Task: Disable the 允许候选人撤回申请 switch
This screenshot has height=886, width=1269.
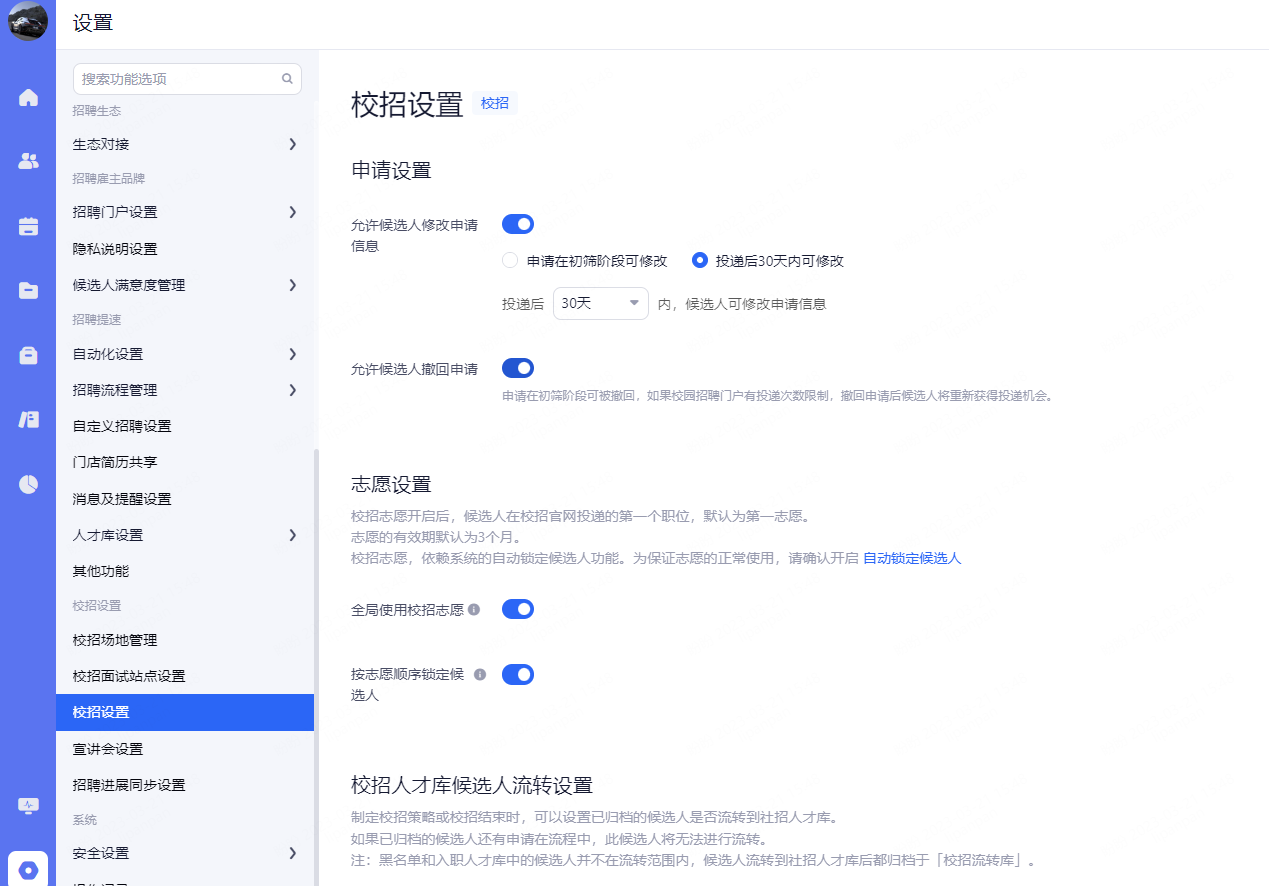Action: click(517, 368)
